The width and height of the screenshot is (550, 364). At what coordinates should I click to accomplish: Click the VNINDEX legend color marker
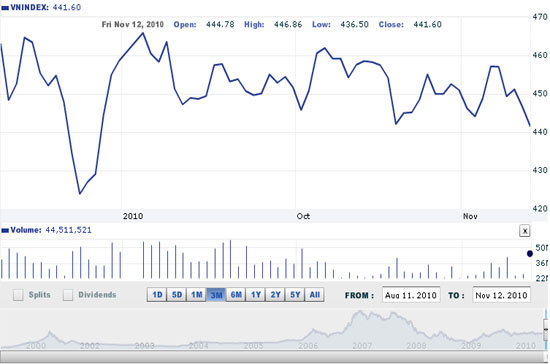tap(5, 8)
